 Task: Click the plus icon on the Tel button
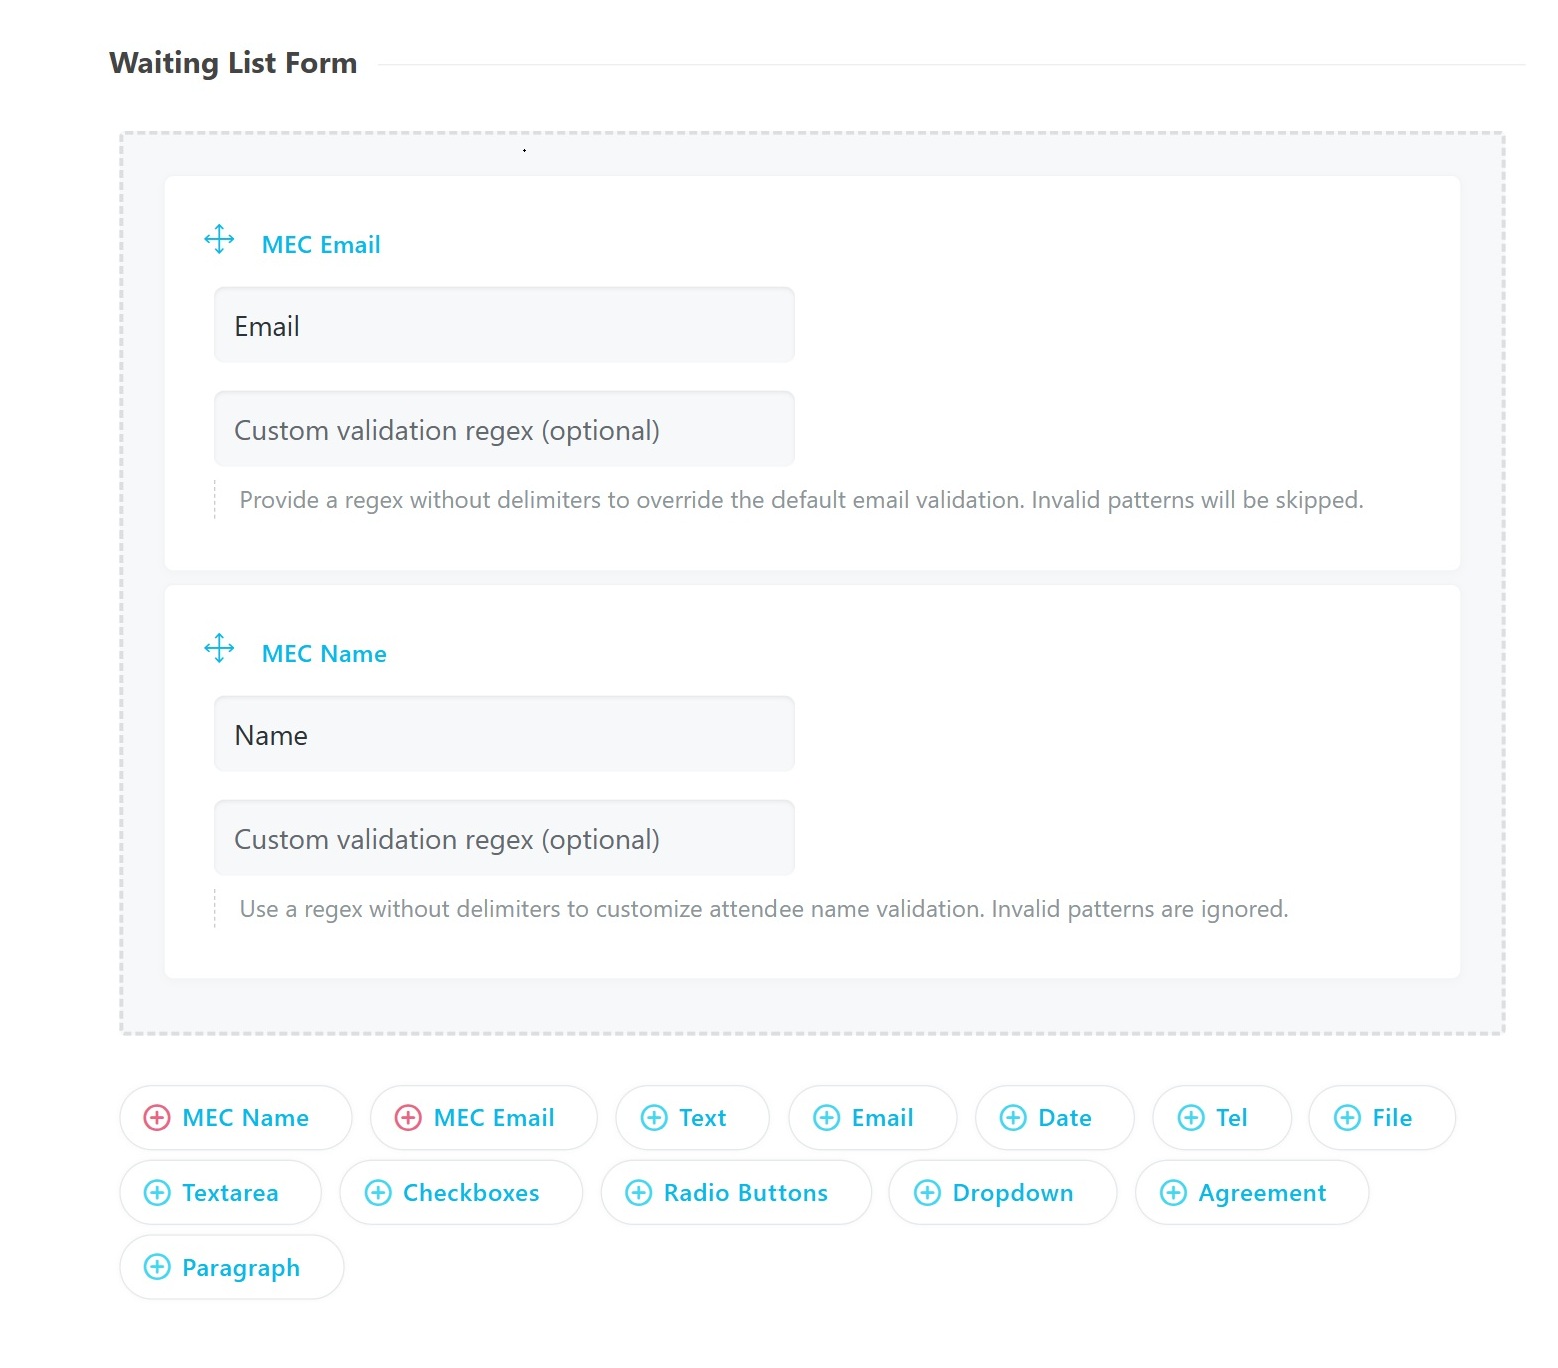[x=1191, y=1118]
